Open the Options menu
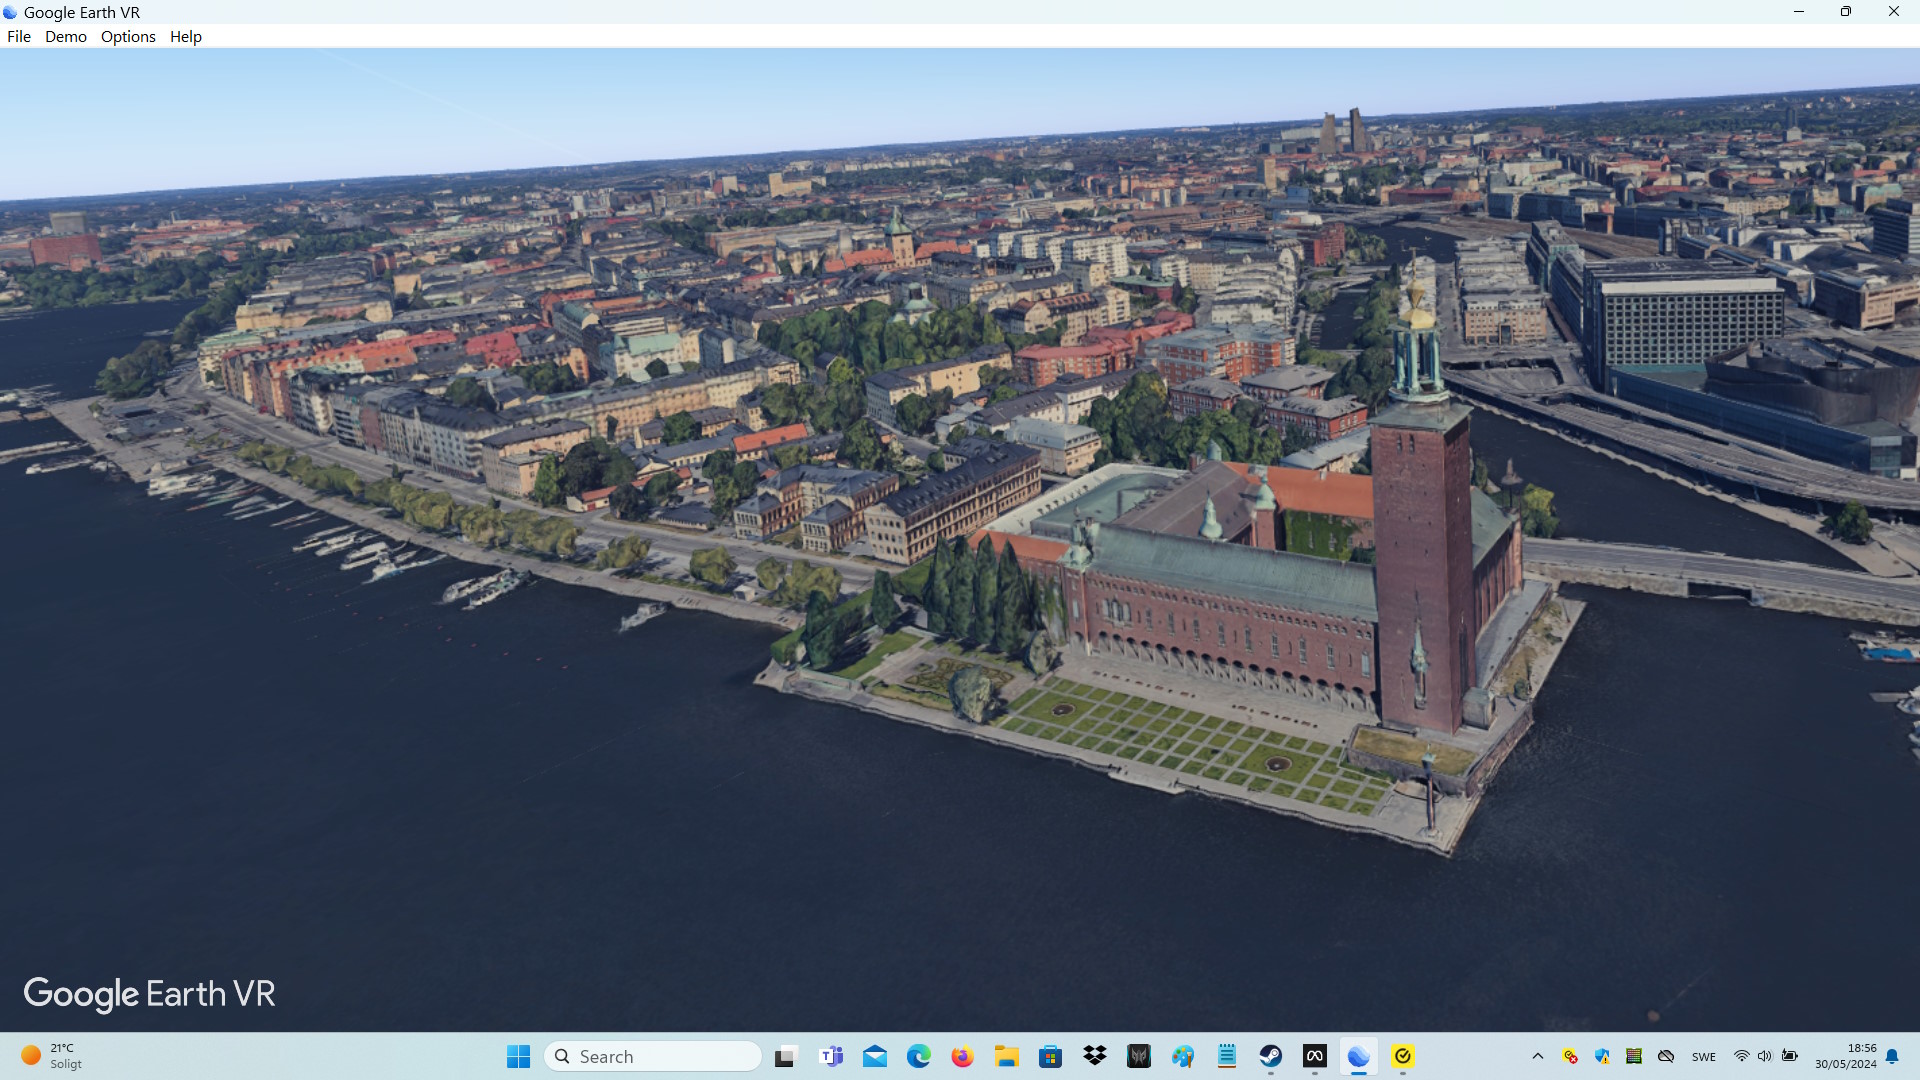This screenshot has height=1080, width=1920. [x=128, y=37]
